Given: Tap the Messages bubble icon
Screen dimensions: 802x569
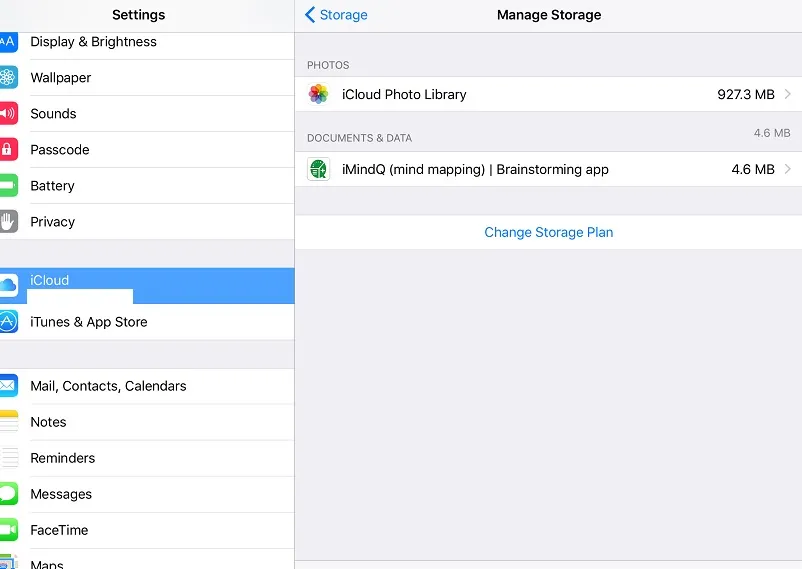Looking at the screenshot, I should pos(8,494).
